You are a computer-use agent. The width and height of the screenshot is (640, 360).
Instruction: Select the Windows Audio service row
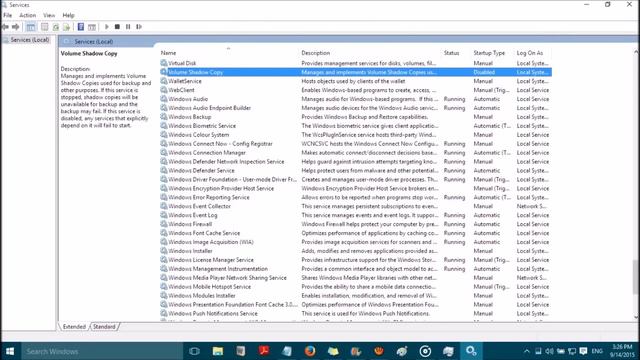(x=355, y=99)
